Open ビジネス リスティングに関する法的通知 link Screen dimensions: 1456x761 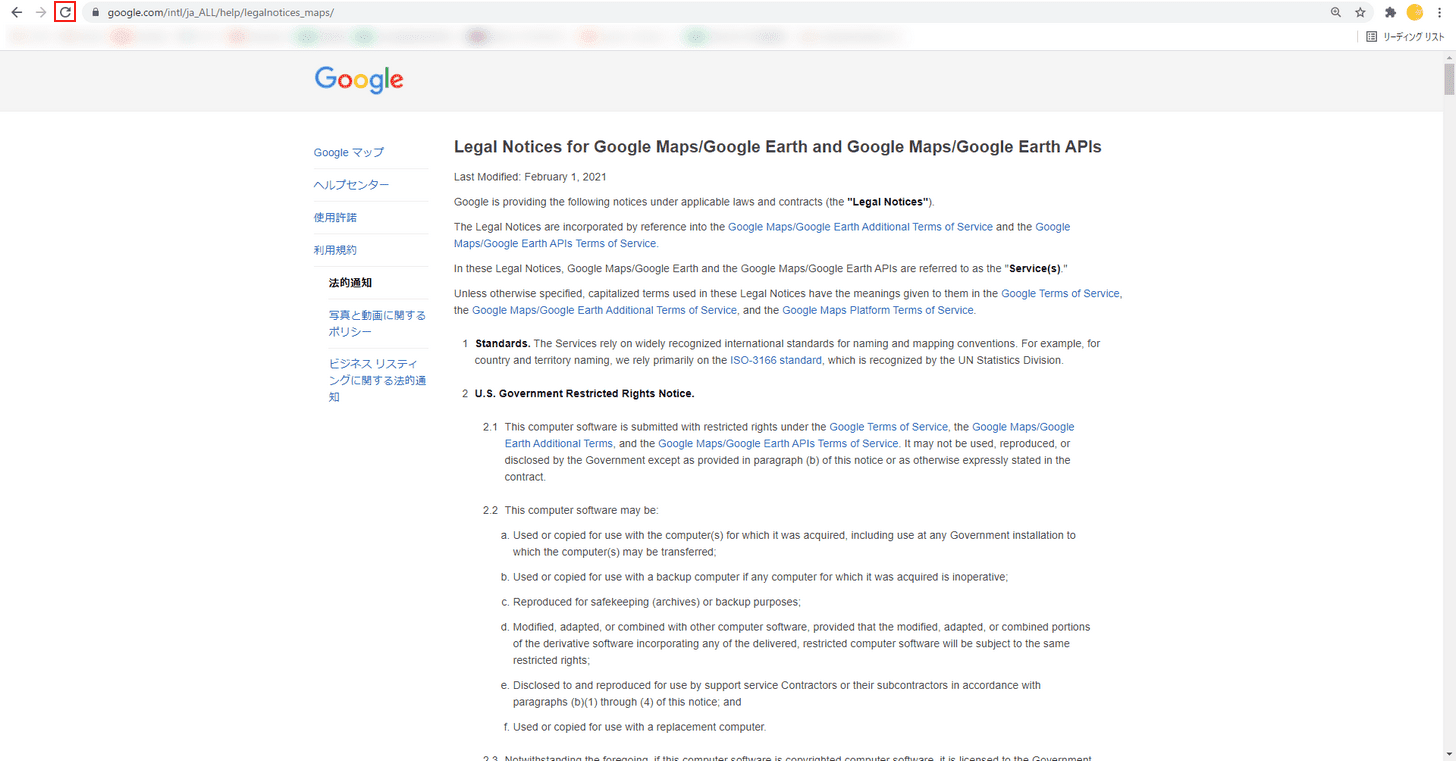[377, 380]
